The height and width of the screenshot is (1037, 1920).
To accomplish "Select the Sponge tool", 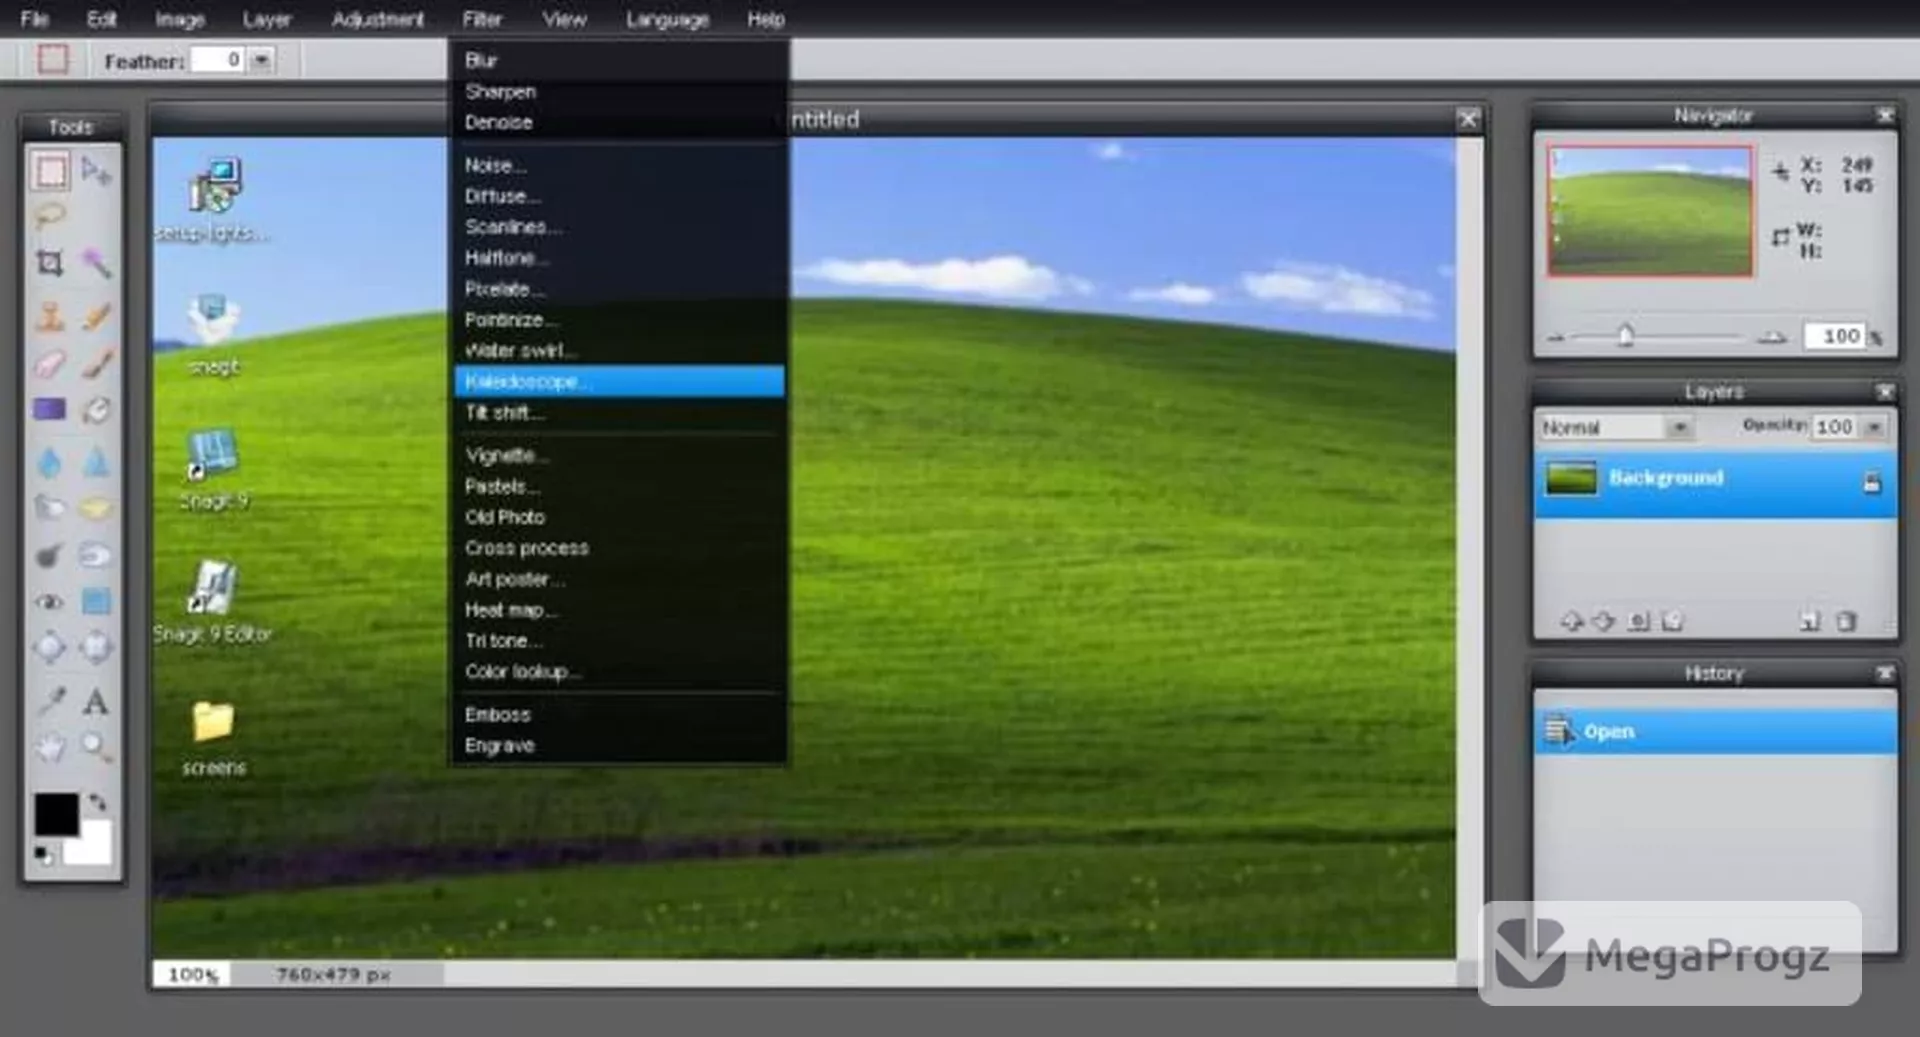I will point(96,508).
